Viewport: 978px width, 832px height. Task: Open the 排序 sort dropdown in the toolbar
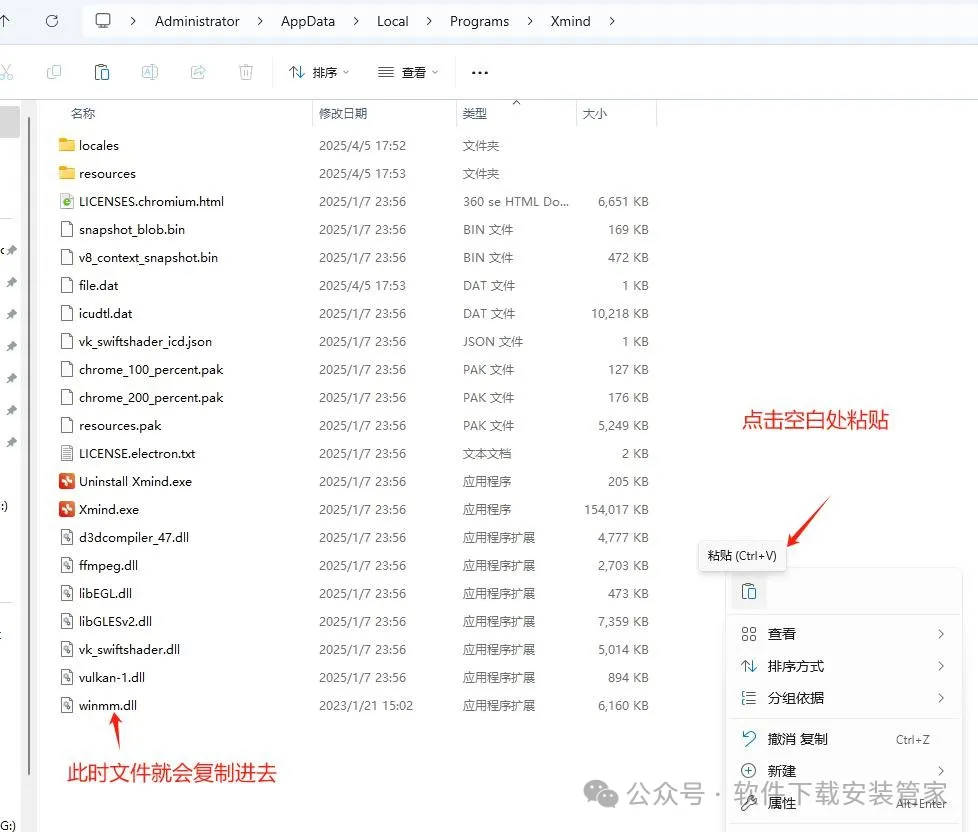tap(319, 72)
